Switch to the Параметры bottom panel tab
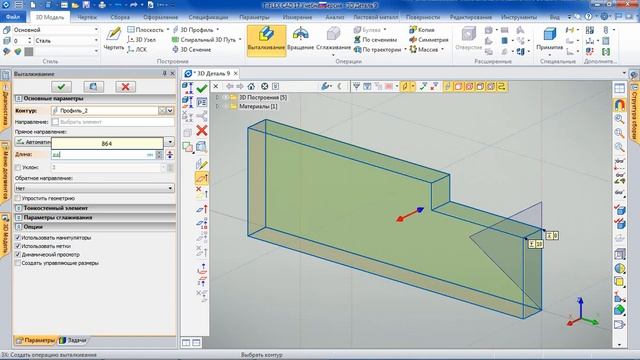The width and height of the screenshot is (640, 360). point(36,340)
